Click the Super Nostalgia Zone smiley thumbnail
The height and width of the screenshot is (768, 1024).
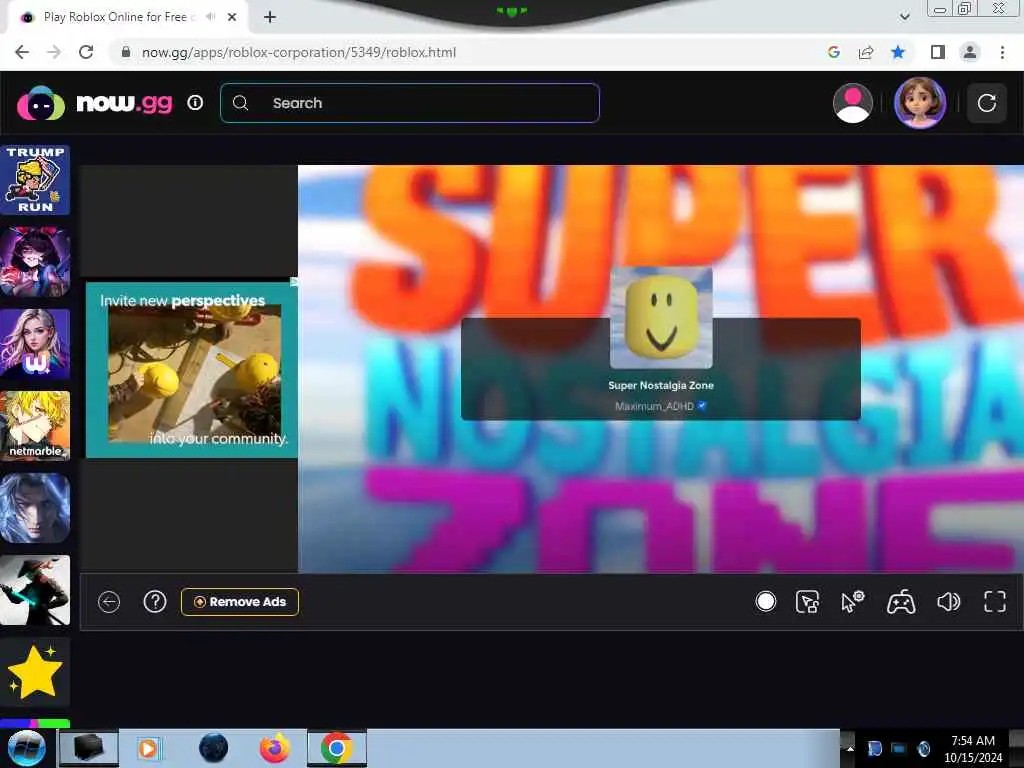tap(661, 317)
